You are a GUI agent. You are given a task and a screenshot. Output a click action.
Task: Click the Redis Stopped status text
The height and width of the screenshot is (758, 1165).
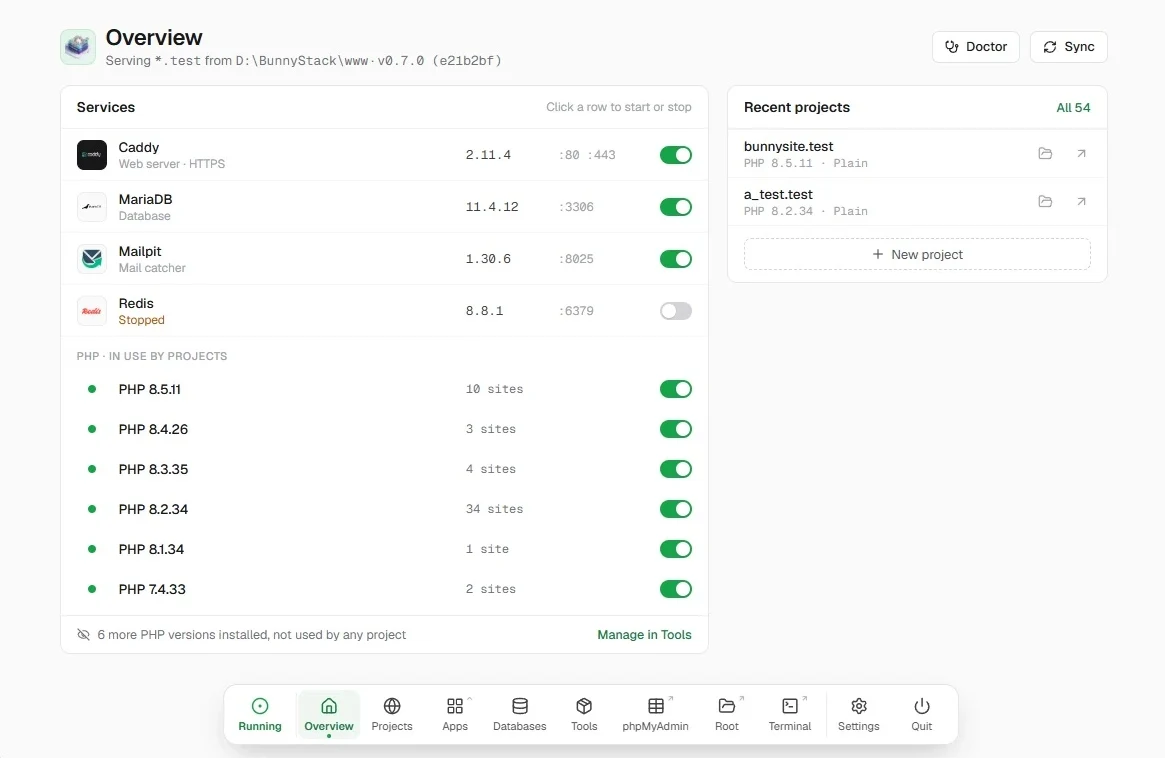click(141, 320)
